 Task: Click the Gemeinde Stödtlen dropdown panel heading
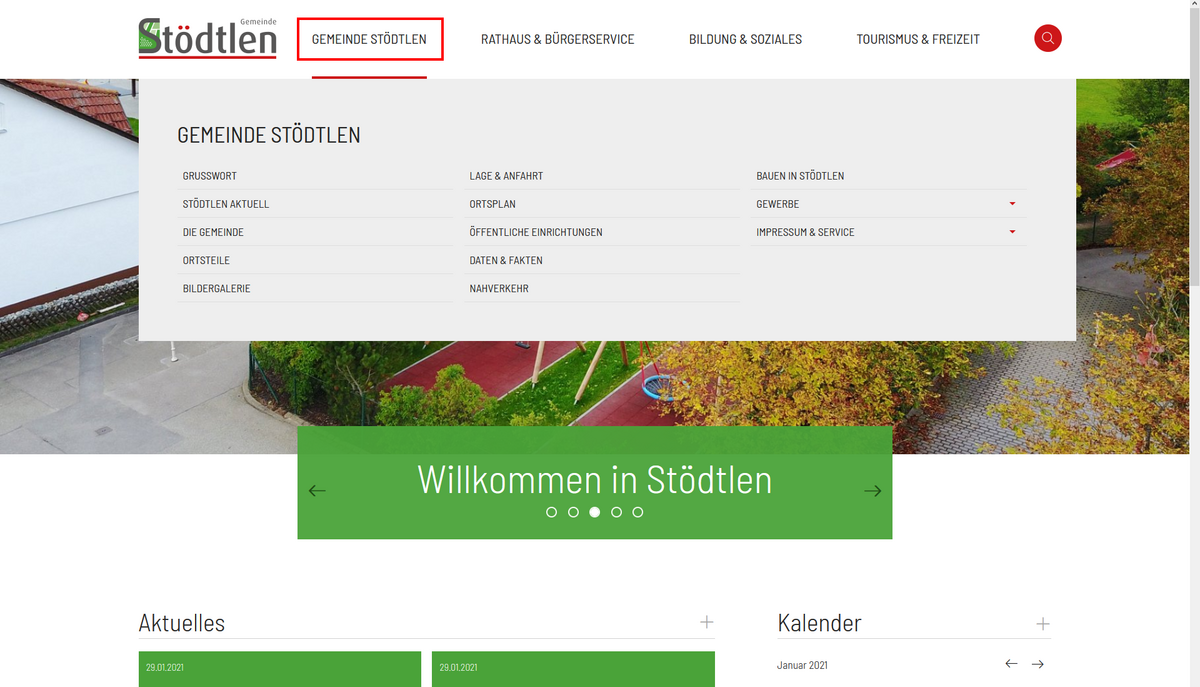(269, 135)
